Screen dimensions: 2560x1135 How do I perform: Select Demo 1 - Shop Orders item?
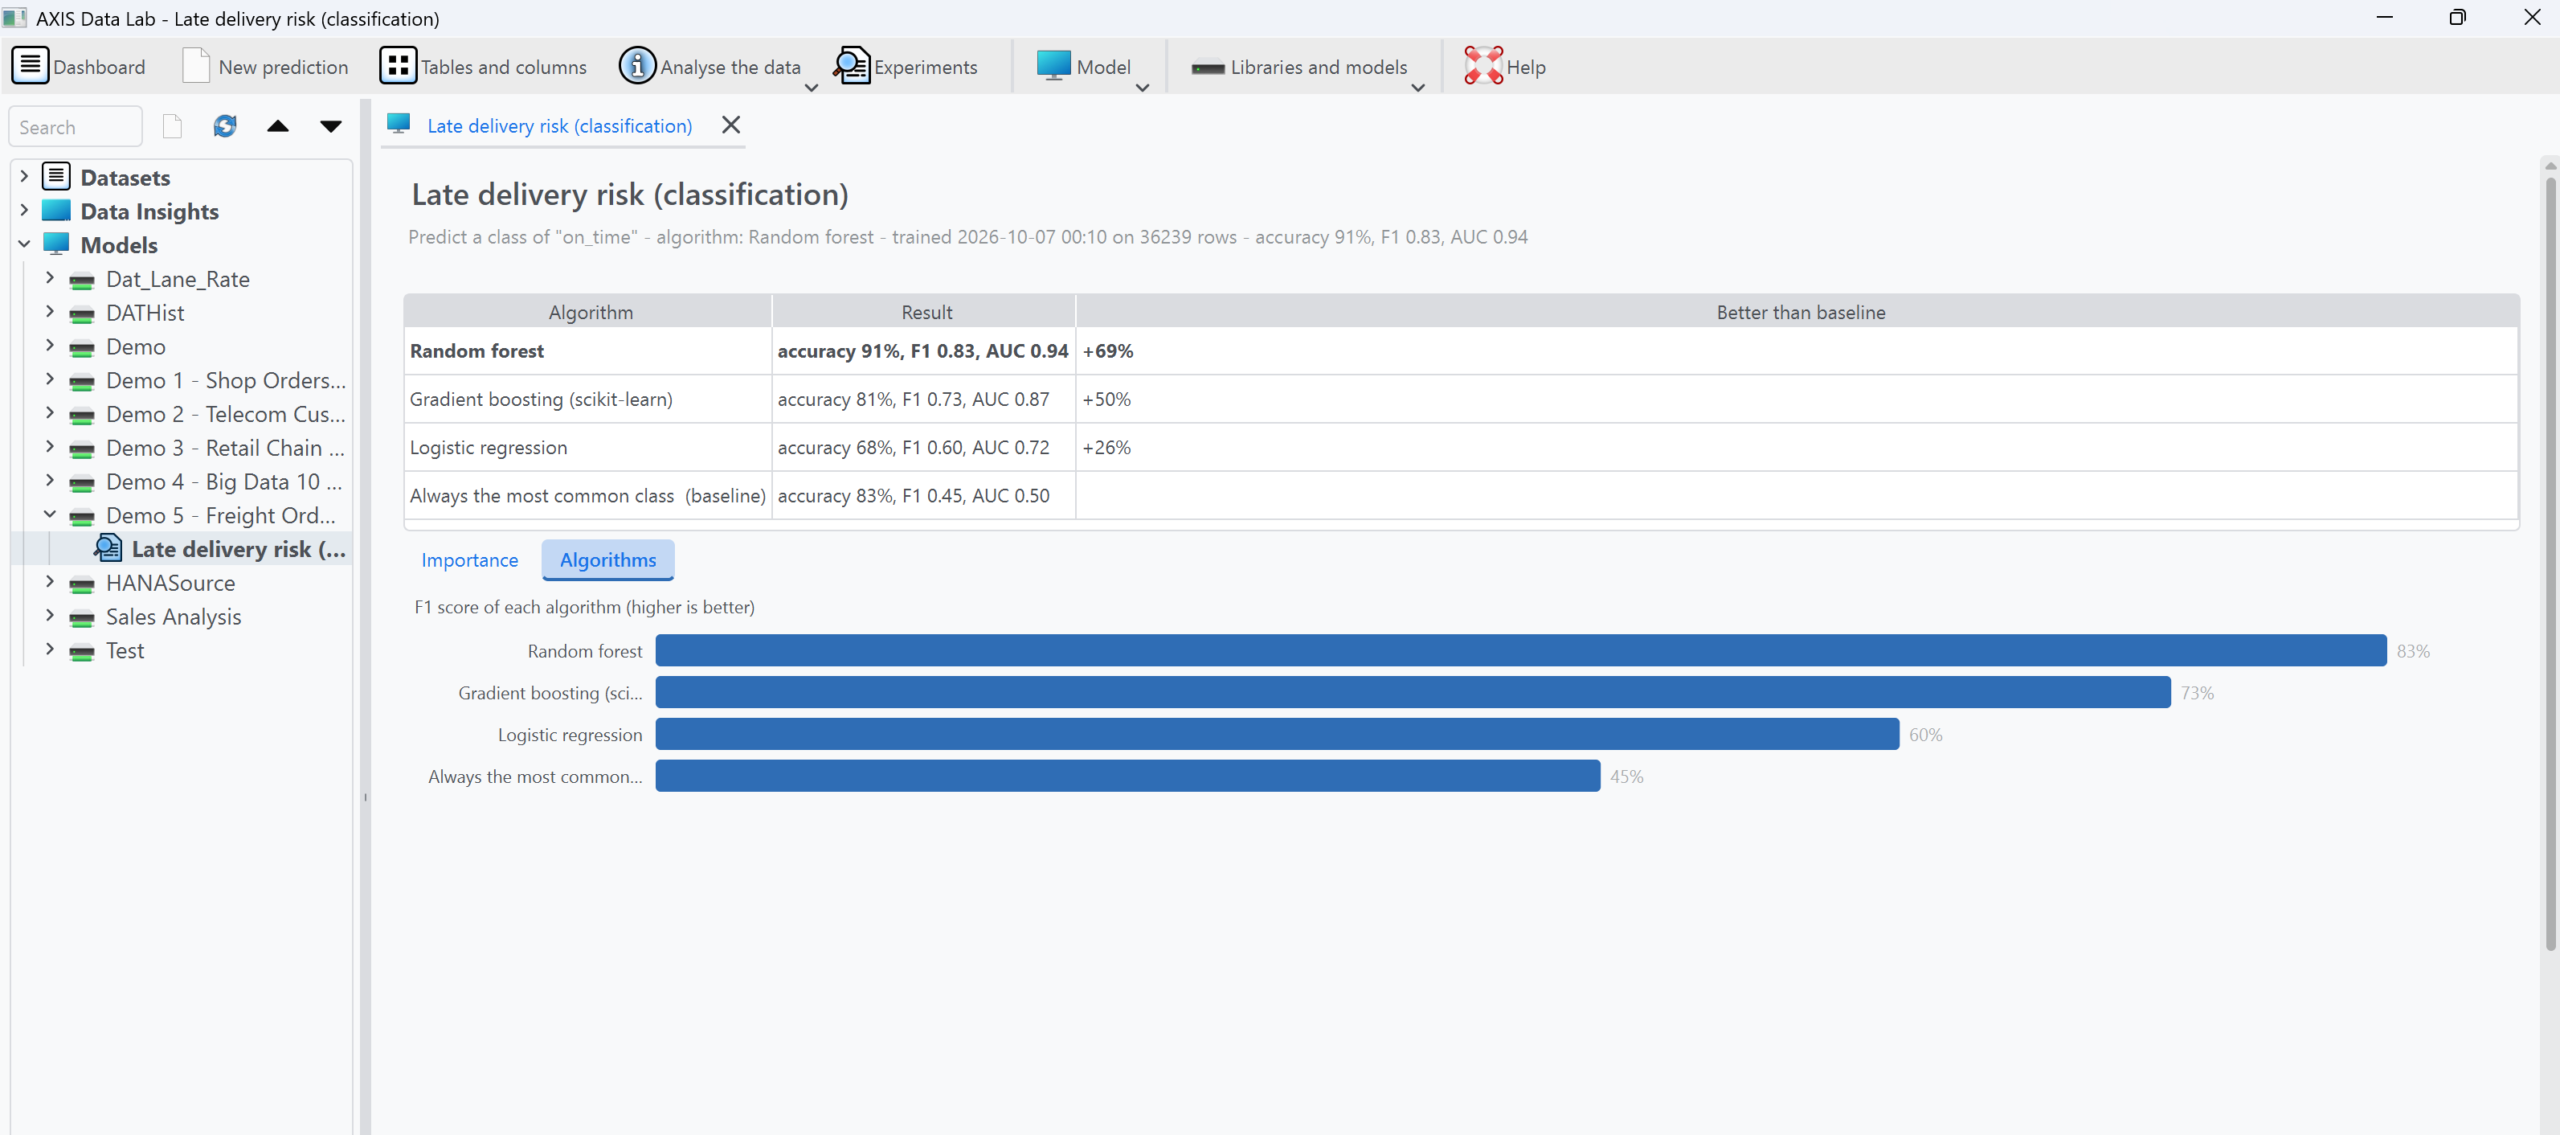click(226, 381)
